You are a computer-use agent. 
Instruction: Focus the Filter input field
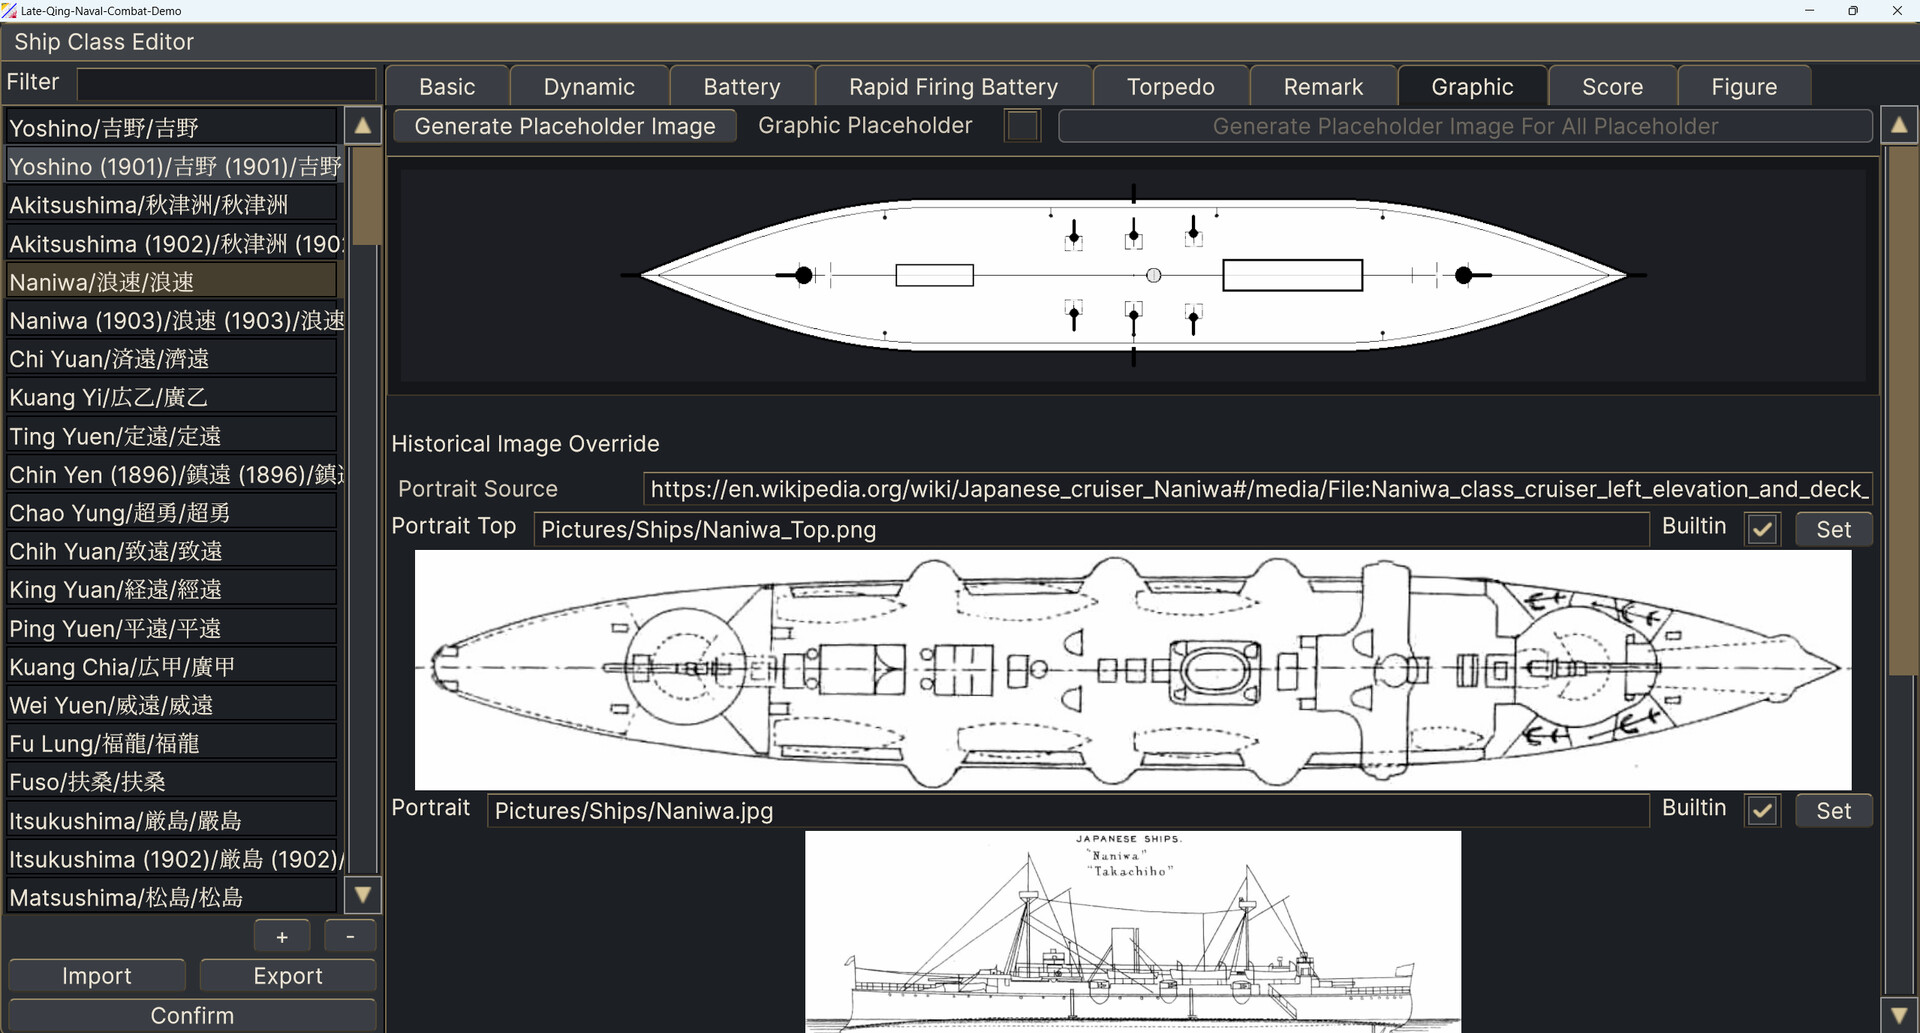click(x=226, y=83)
